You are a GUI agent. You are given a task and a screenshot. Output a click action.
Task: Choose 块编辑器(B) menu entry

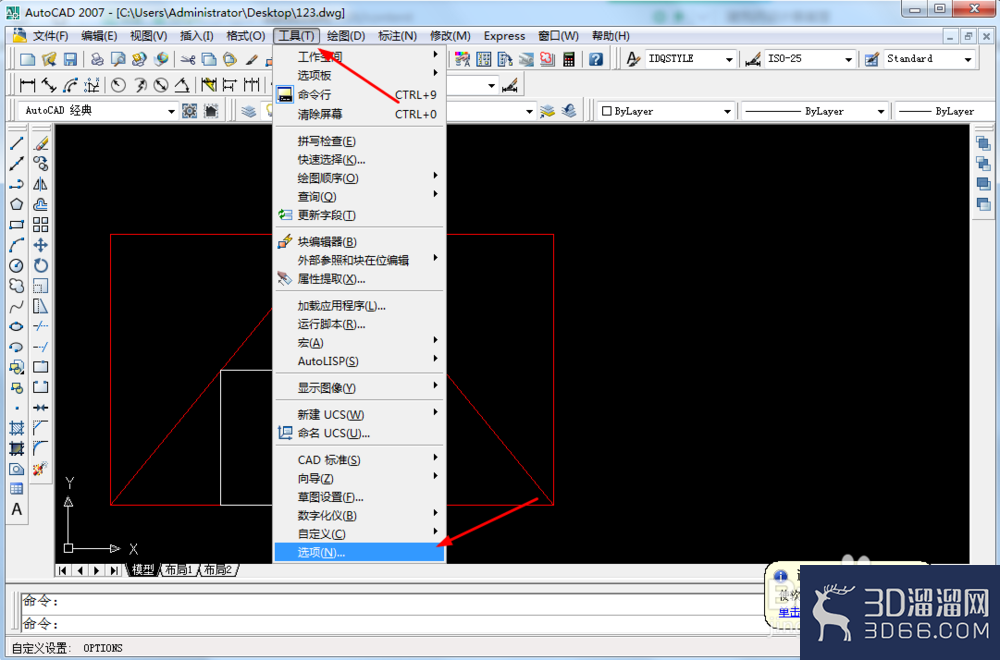360,242
